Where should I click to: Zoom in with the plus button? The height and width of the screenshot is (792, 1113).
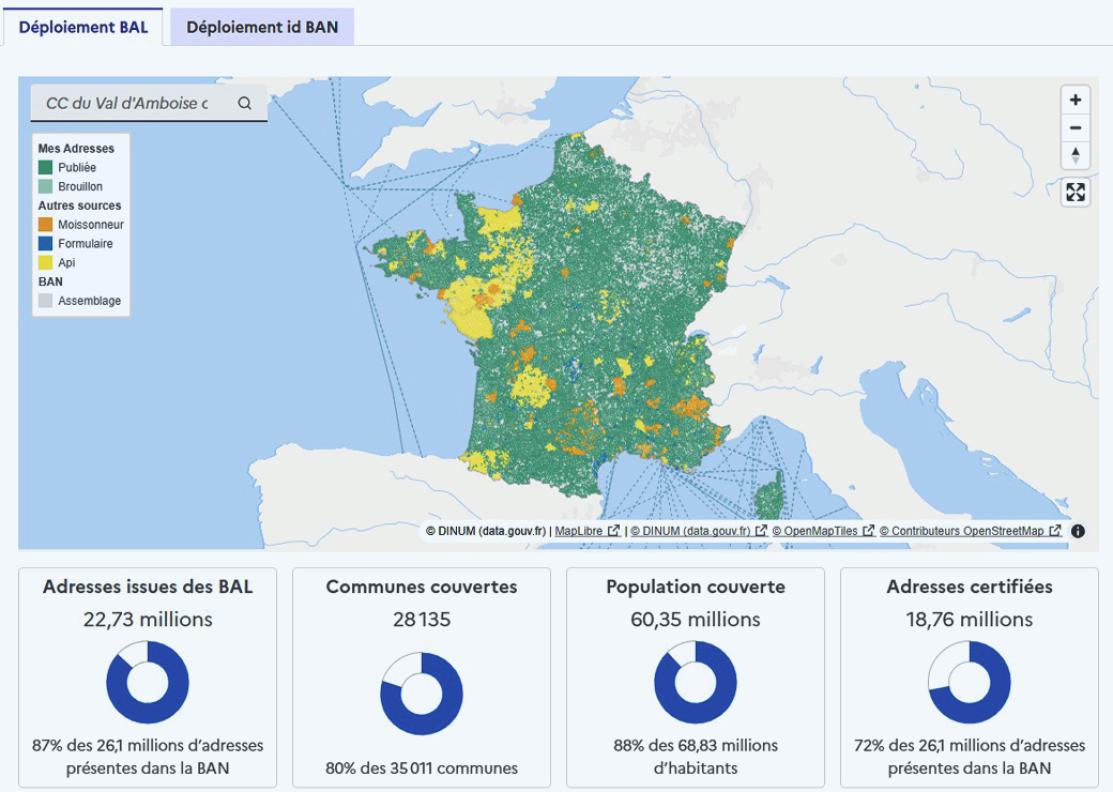pos(1075,100)
